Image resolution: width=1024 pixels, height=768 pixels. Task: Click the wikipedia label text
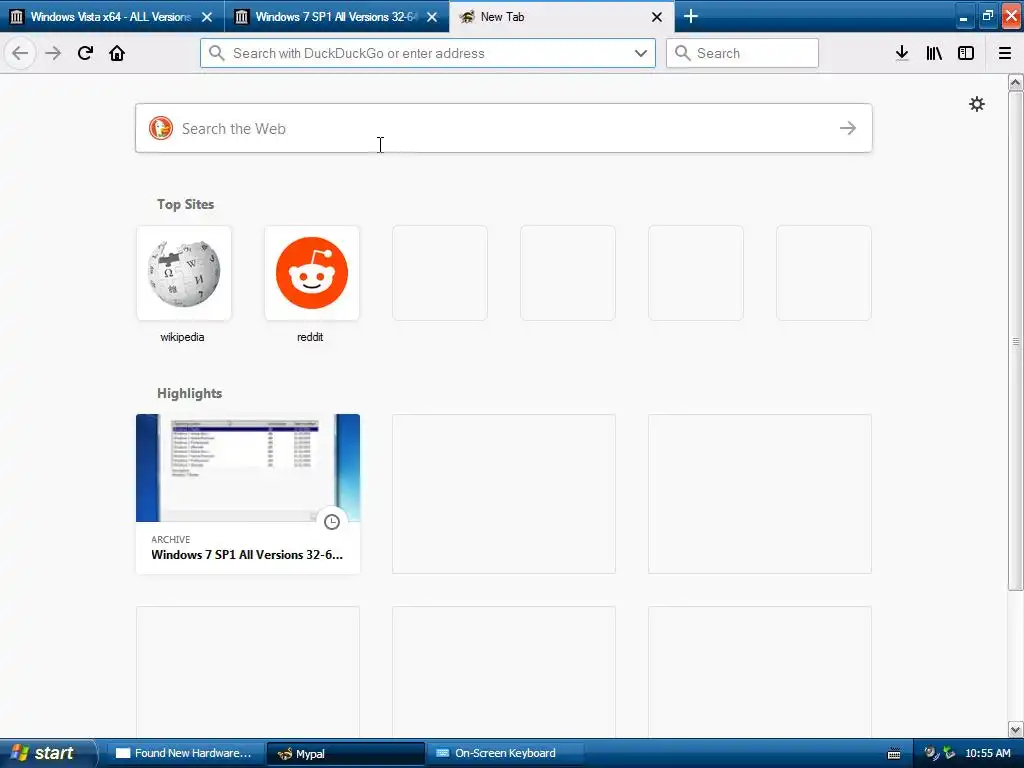[x=182, y=337]
